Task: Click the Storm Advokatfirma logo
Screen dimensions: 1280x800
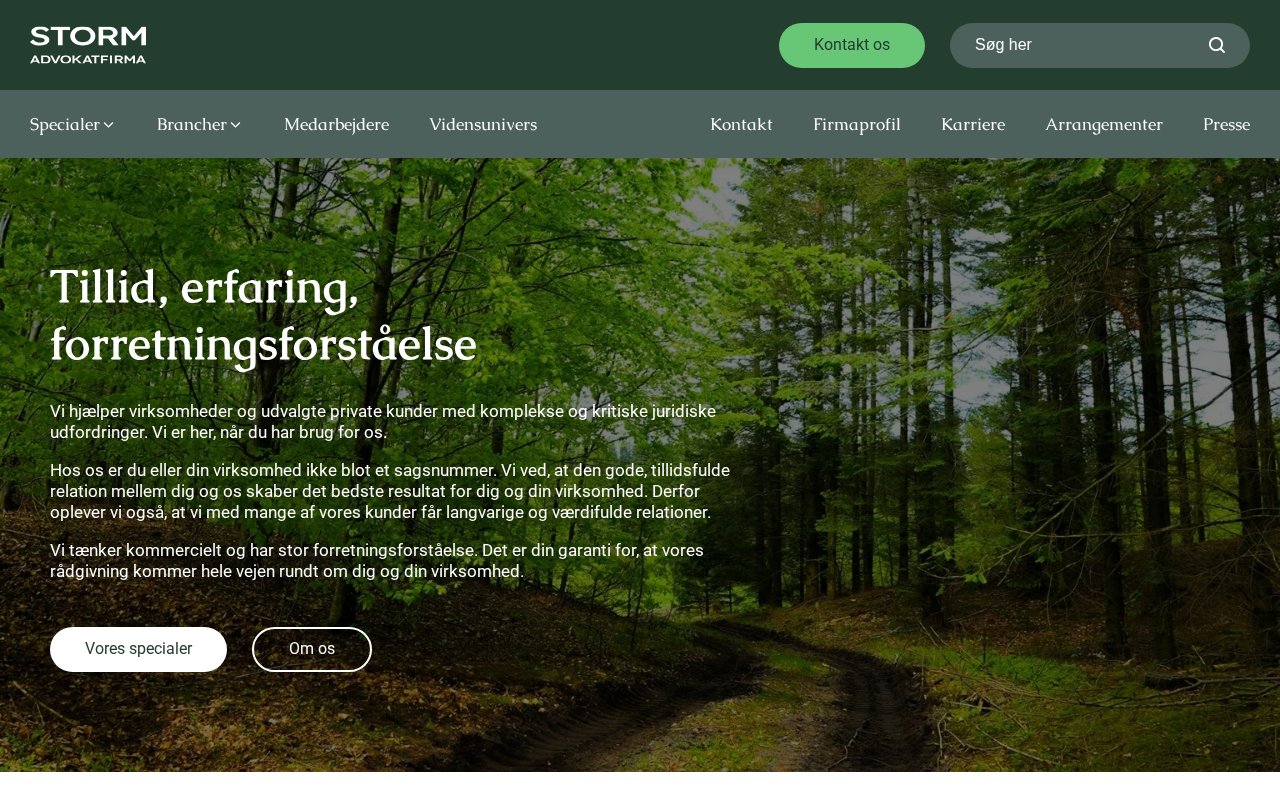Action: [88, 45]
